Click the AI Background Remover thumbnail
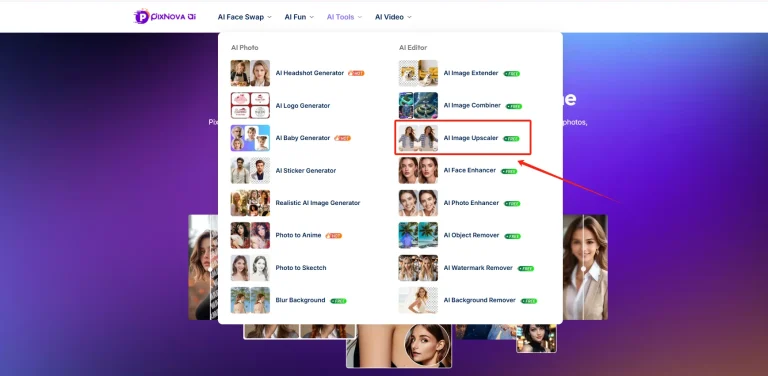The height and width of the screenshot is (376, 768). tap(418, 300)
